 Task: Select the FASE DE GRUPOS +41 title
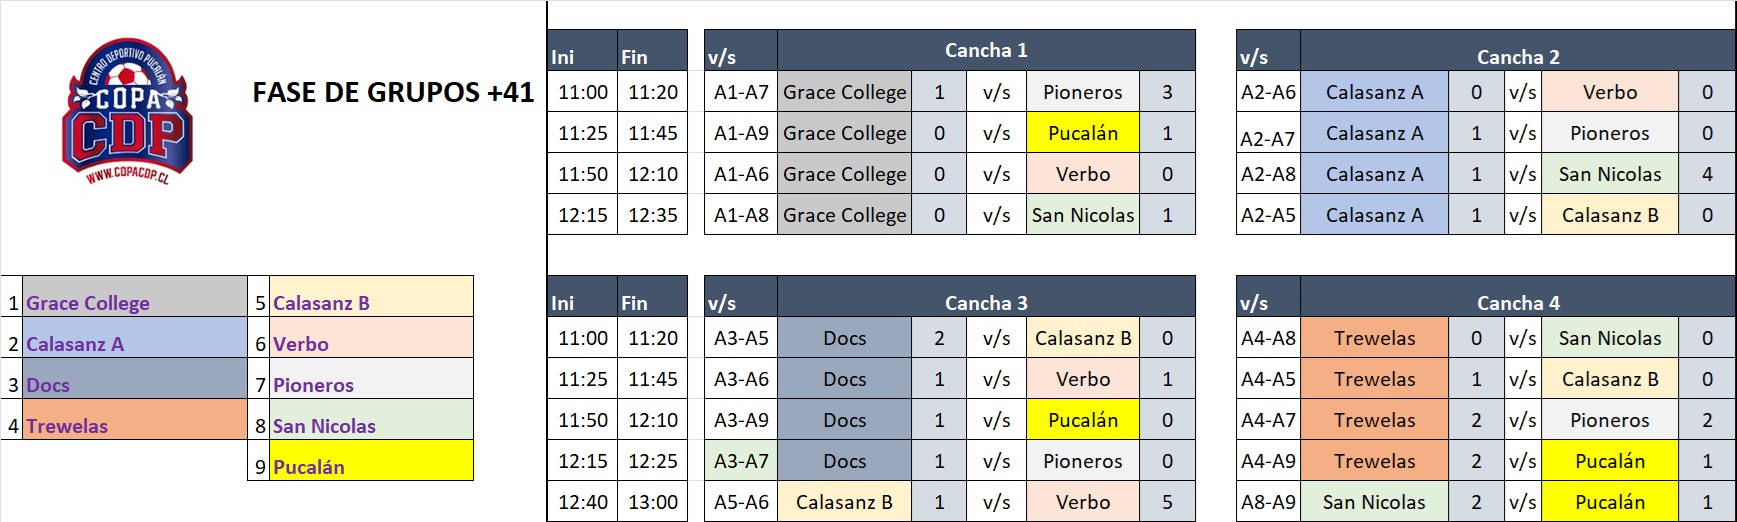(x=393, y=92)
